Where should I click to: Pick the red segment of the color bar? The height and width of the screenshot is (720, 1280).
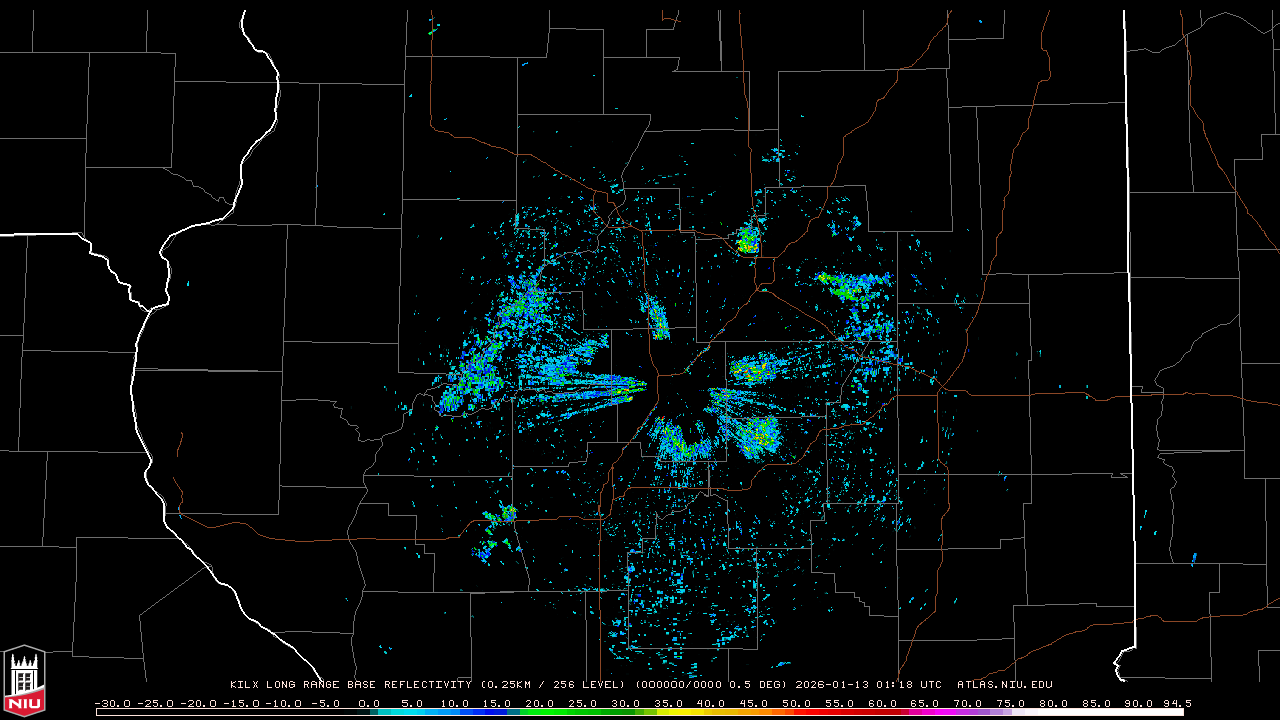coord(830,712)
